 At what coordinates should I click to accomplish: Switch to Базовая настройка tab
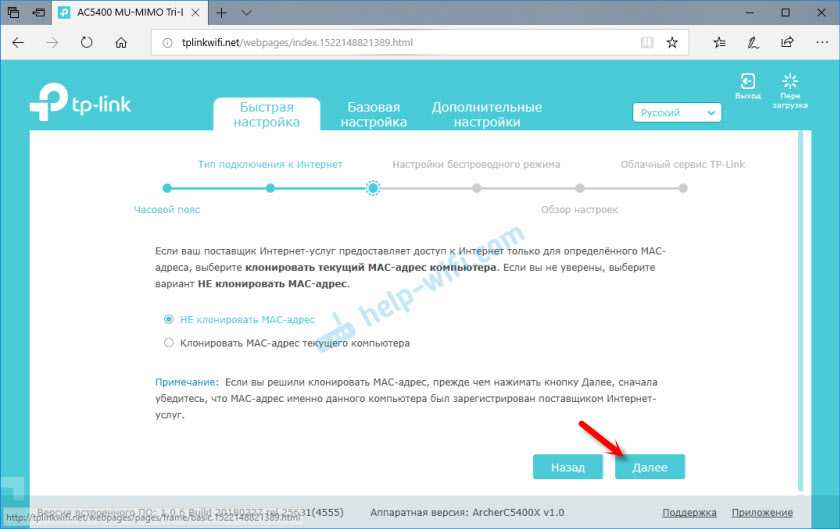[x=373, y=114]
